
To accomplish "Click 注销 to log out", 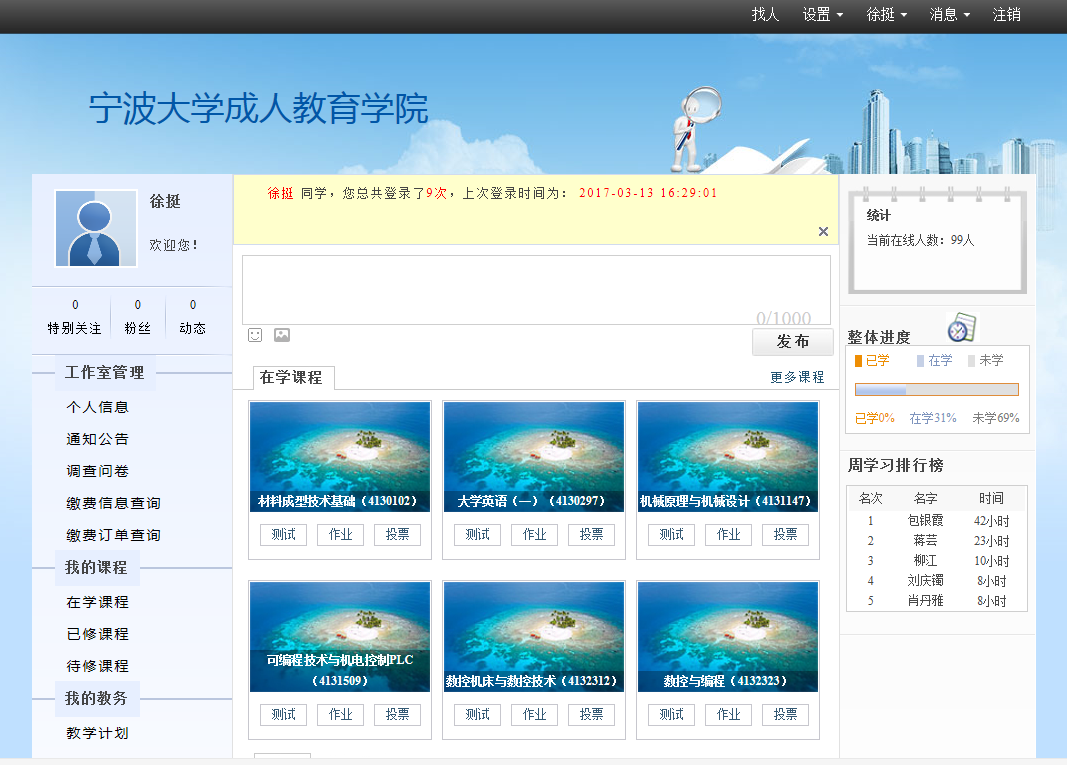I will pos(1007,14).
